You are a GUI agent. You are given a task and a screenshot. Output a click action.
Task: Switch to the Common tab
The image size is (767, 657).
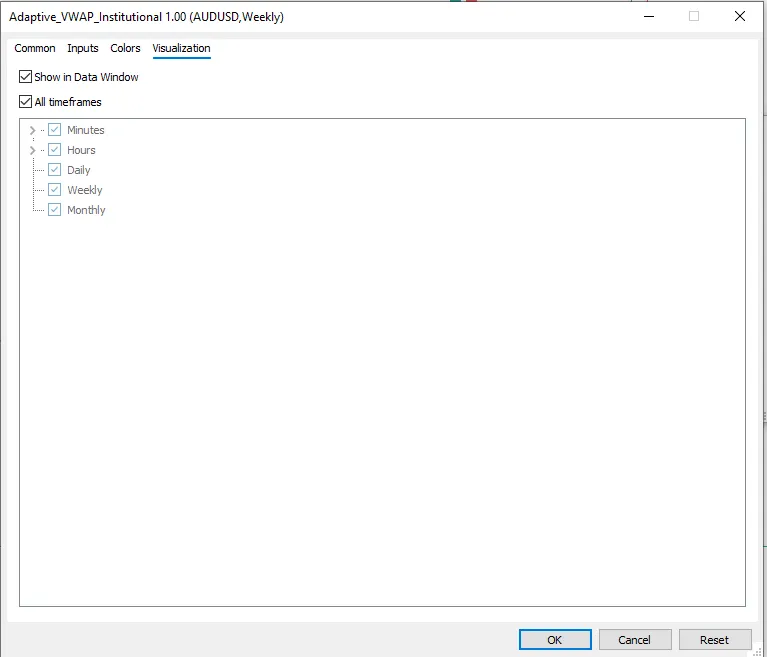(35, 48)
